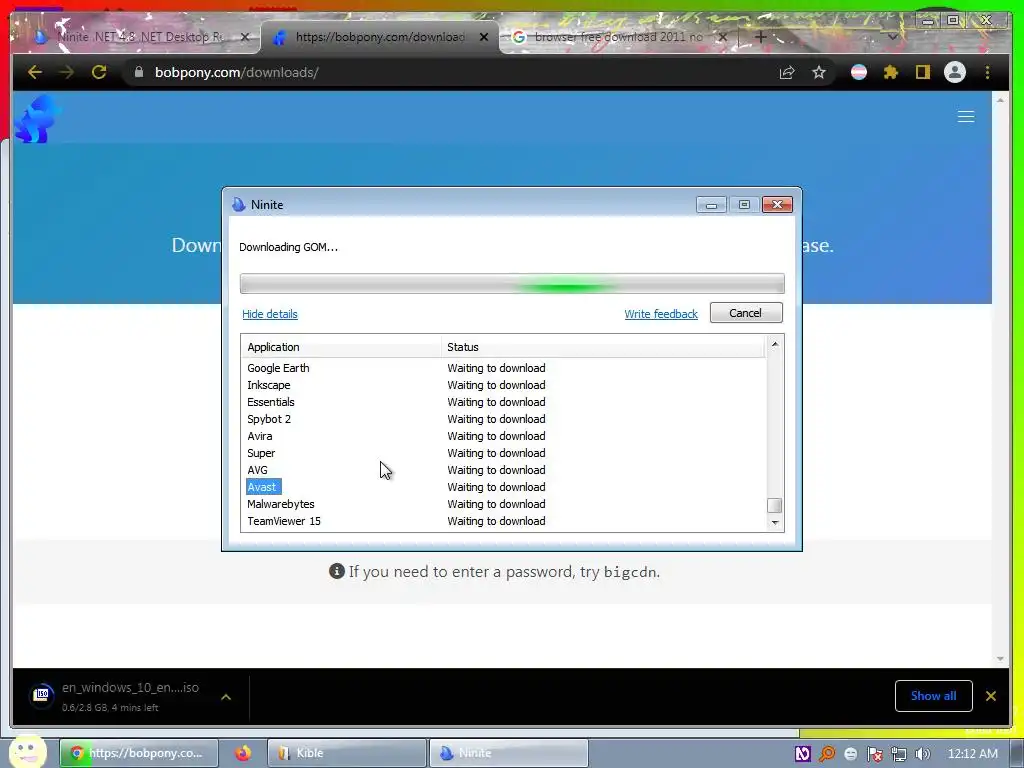Viewport: 1024px width, 768px height.
Task: Click the Ninite window title icon
Action: 238,204
